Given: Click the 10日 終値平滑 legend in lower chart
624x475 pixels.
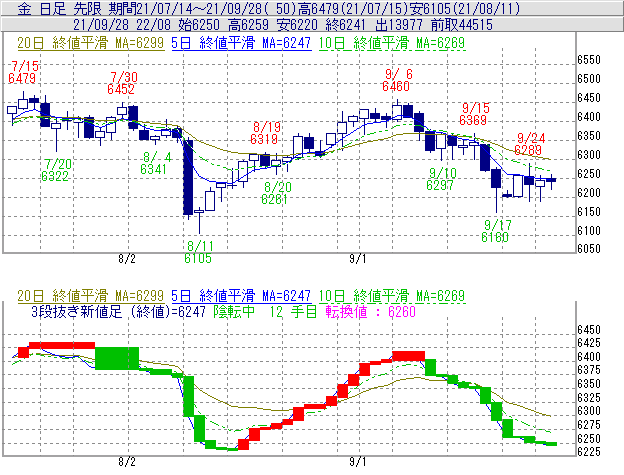Looking at the screenshot, I should pos(392,296).
